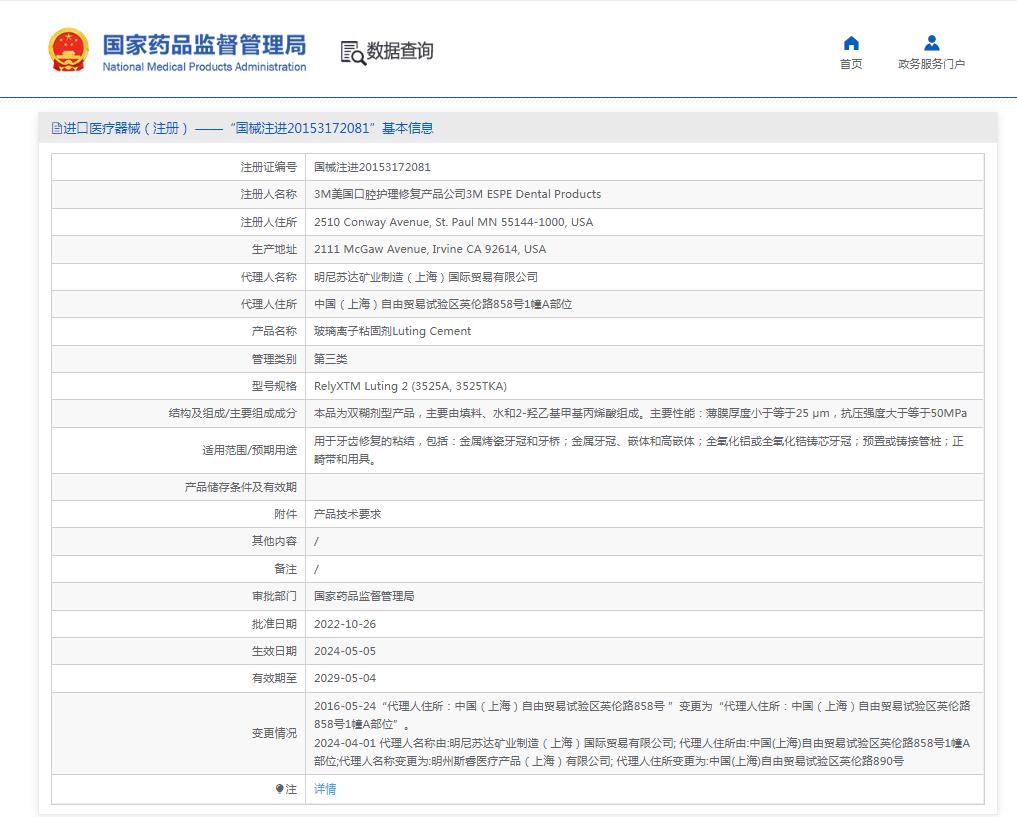The width and height of the screenshot is (1017, 817).
Task: Select the 管理类别 label cell
Action: click(x=178, y=359)
